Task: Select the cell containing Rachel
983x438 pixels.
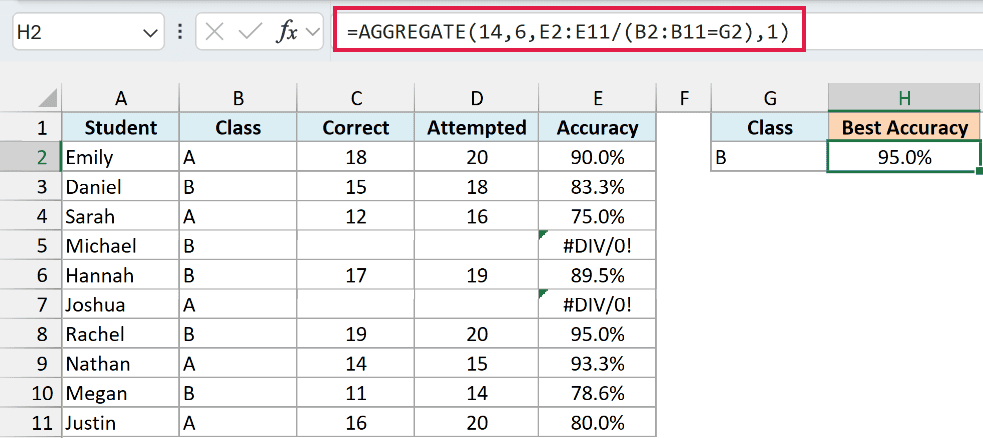Action: (x=120, y=334)
